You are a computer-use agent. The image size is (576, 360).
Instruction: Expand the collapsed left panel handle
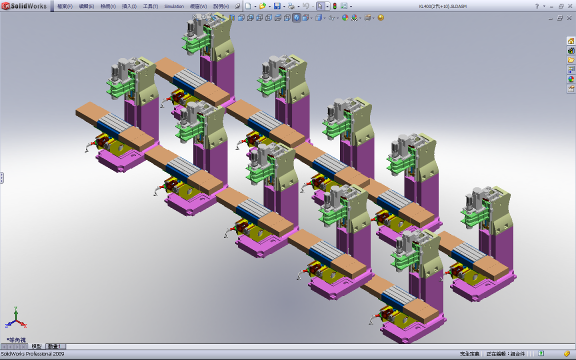pyautogui.click(x=1, y=178)
